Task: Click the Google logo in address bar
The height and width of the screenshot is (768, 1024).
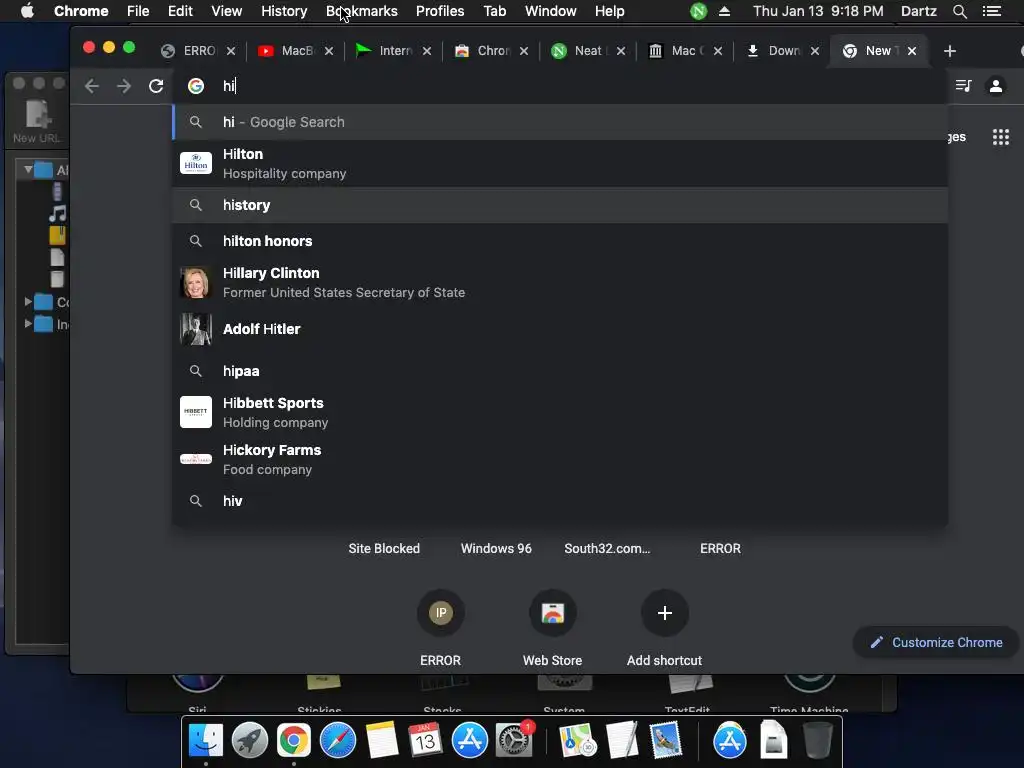Action: pyautogui.click(x=196, y=86)
